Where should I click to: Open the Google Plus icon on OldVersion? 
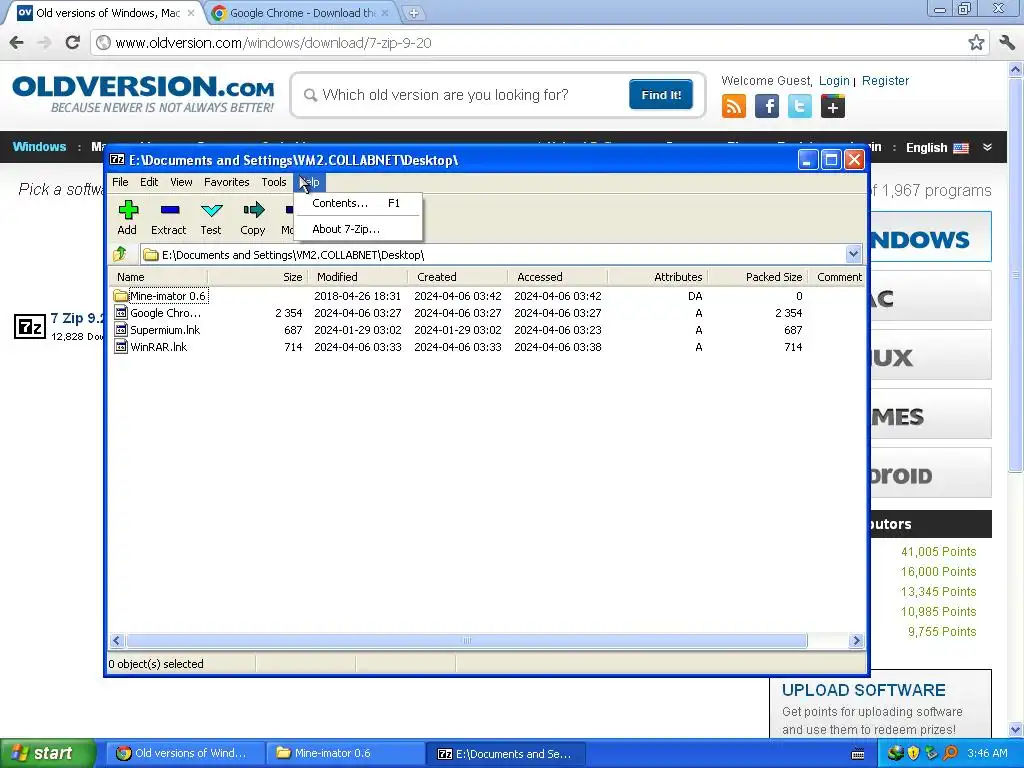tap(833, 106)
